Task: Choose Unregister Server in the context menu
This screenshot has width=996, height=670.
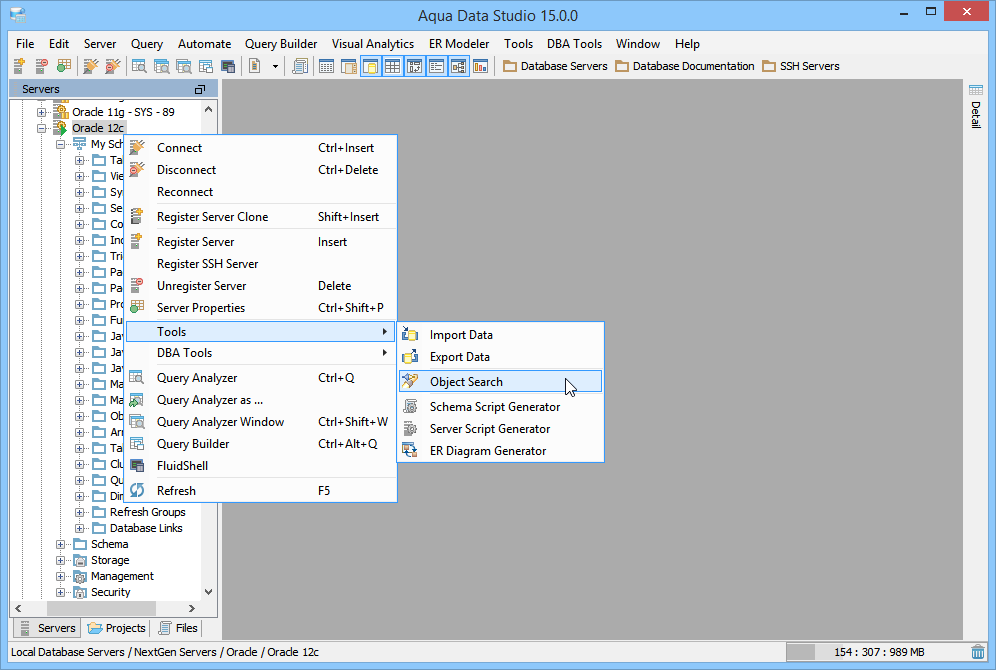Action: 261,286
